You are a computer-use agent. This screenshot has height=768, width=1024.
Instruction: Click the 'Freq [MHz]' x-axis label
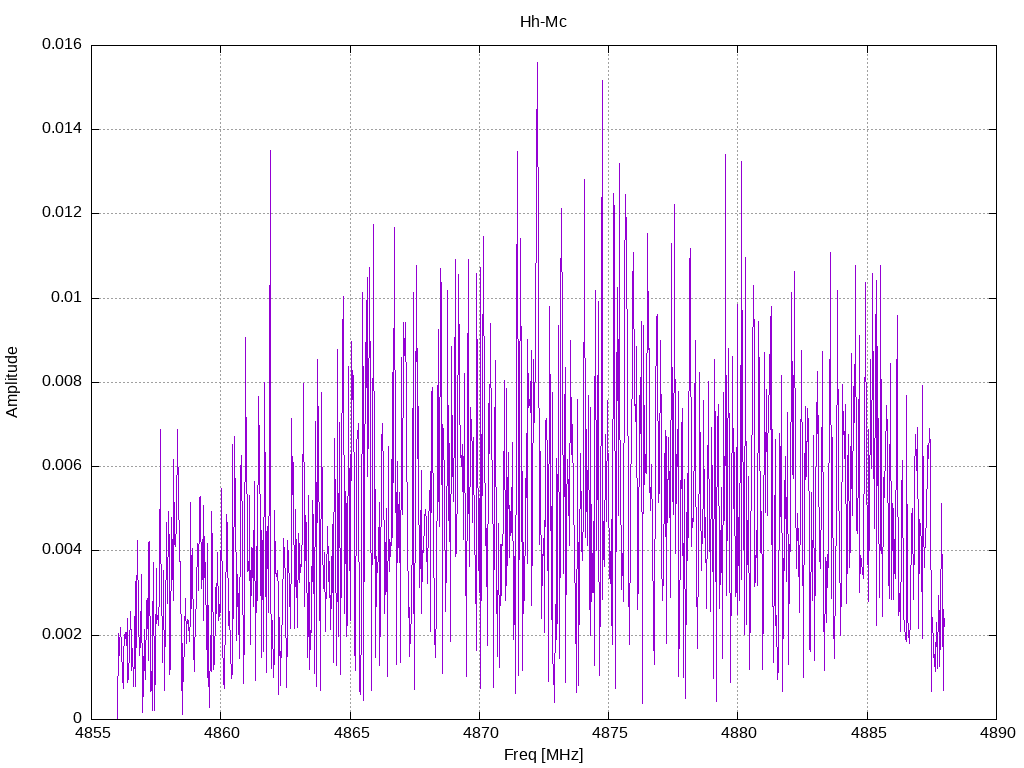click(x=543, y=754)
